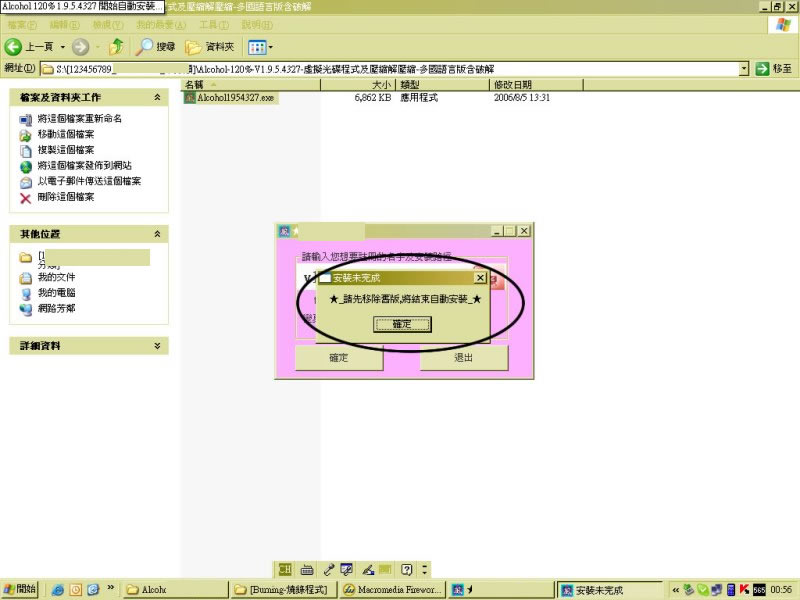
Task: Click the system tray clock 00:56
Action: click(781, 590)
